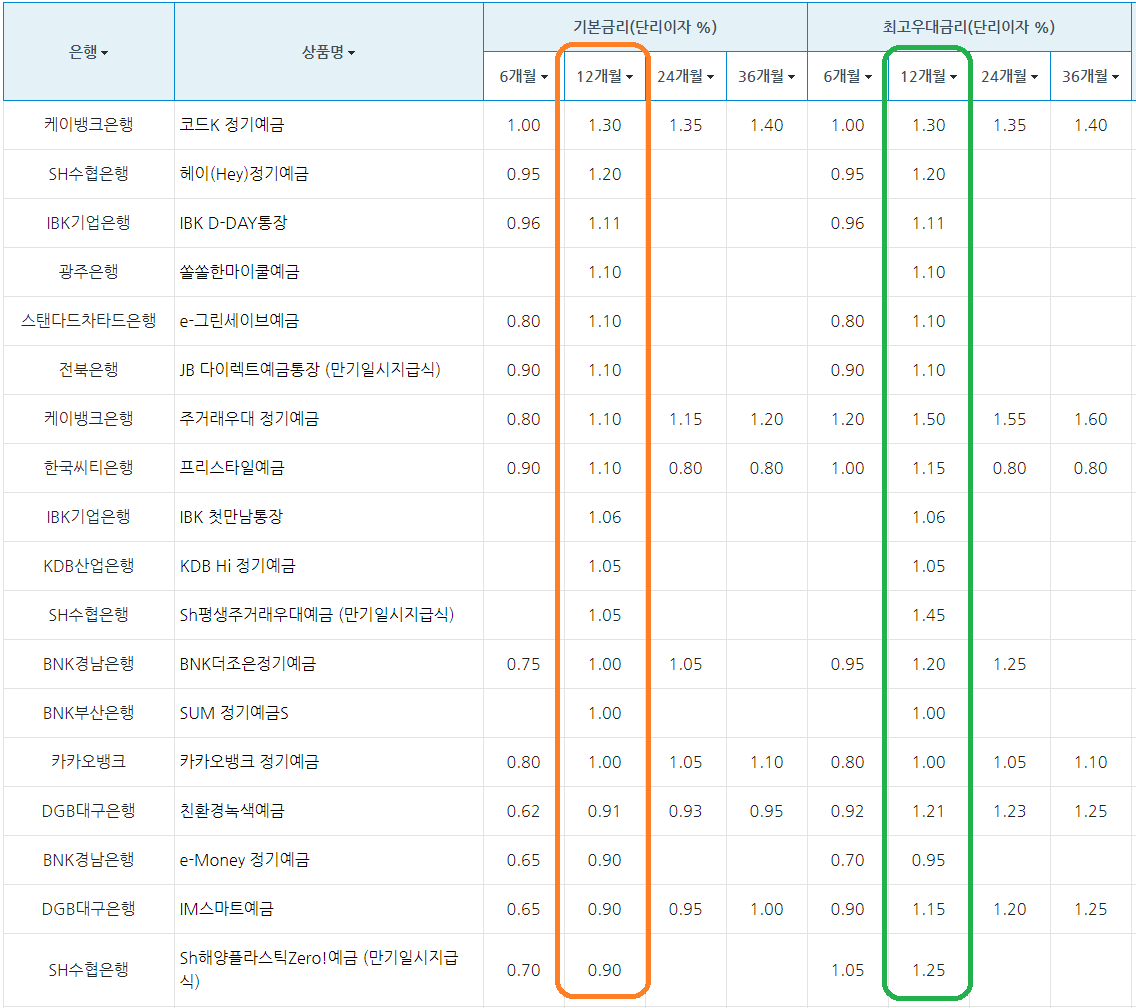Open the Sh해양플라스틱Zero!예금 product
Screen dimensions: 1136x1008
coord(319,970)
